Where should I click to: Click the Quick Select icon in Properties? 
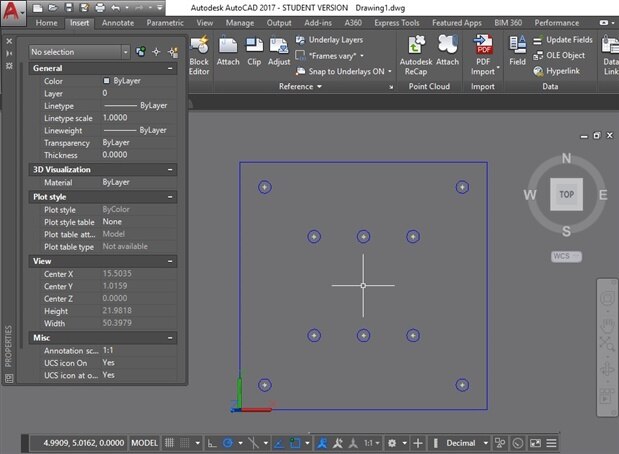172,51
